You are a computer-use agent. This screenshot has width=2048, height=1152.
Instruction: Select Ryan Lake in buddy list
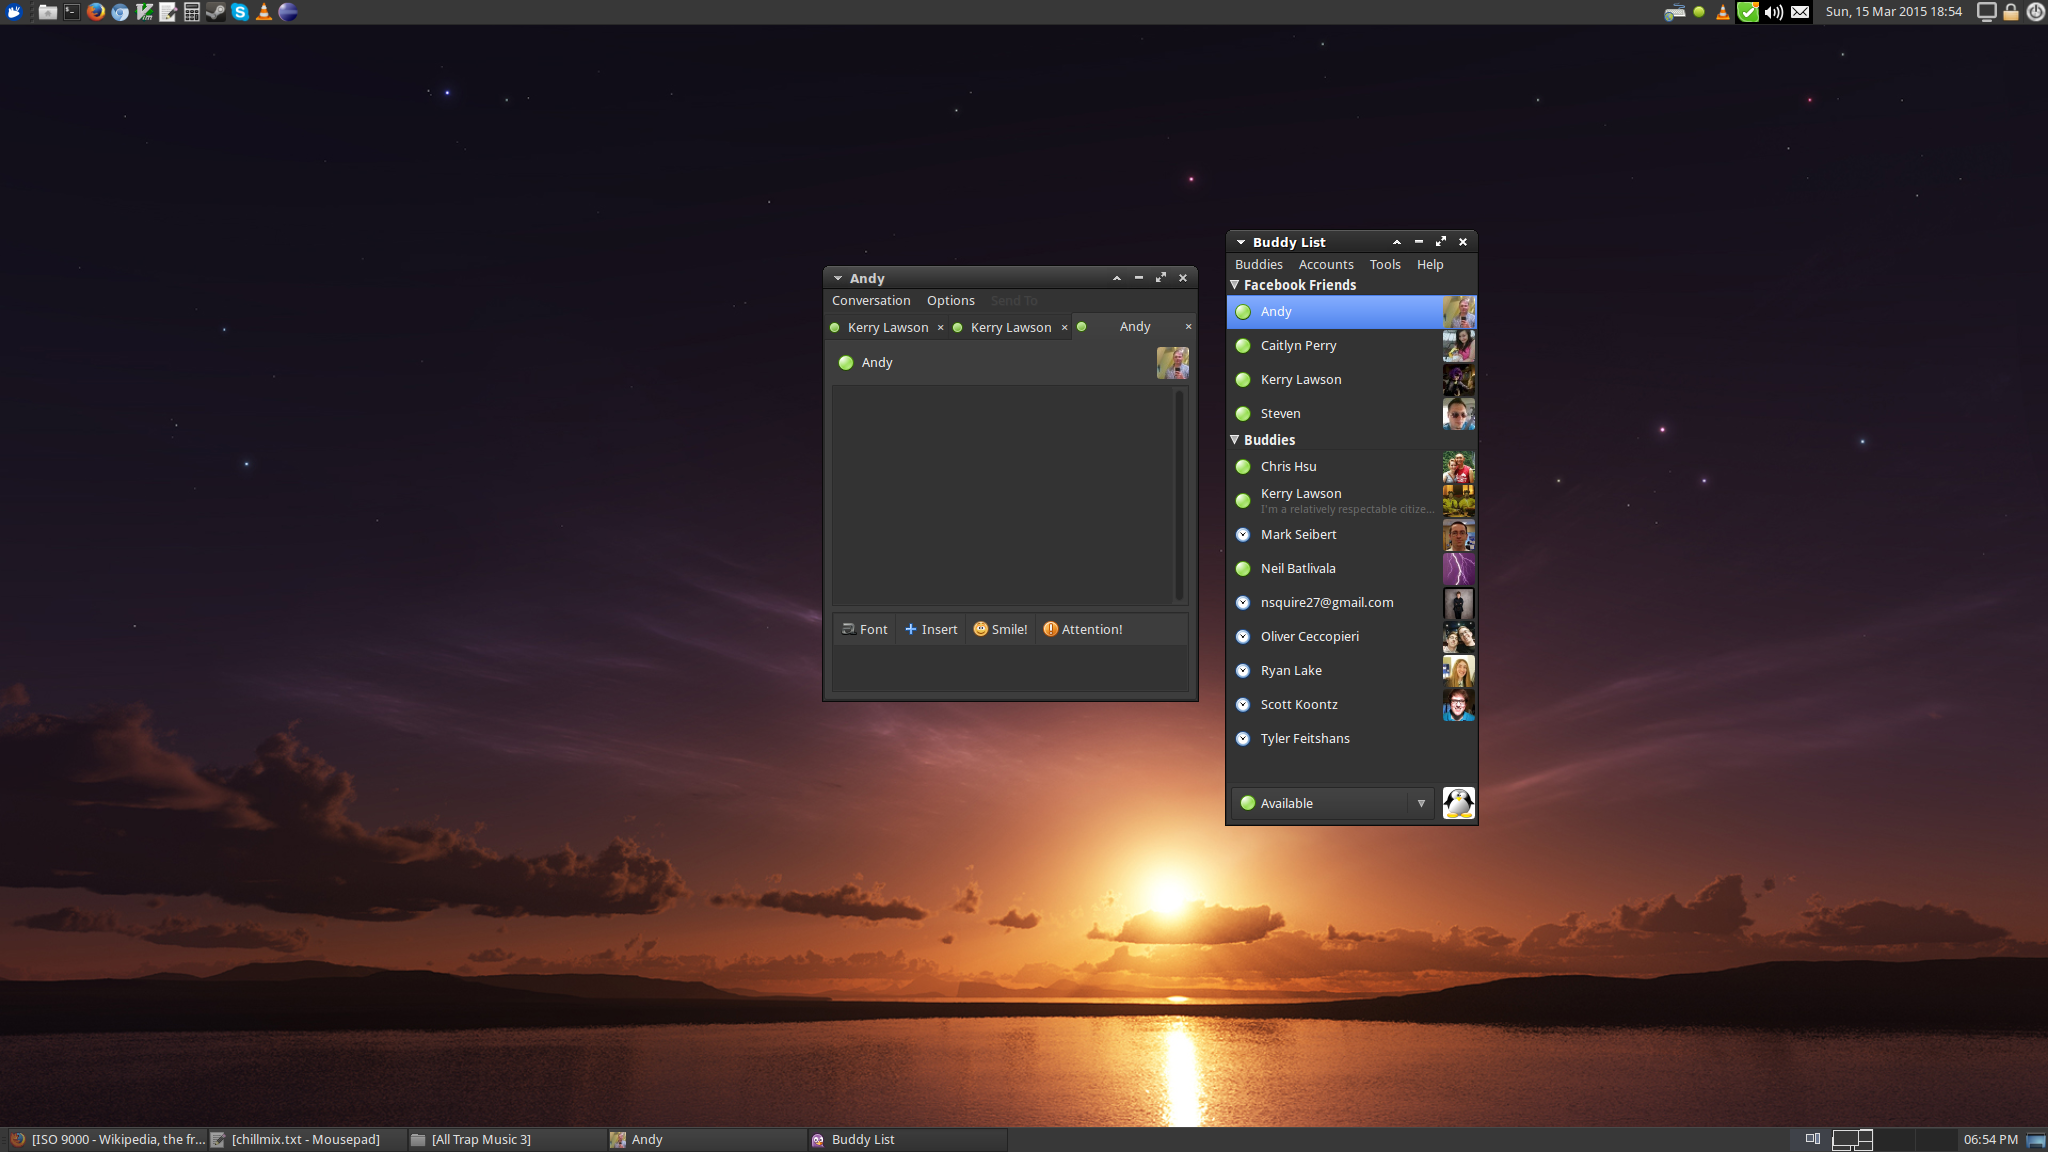[x=1351, y=671]
